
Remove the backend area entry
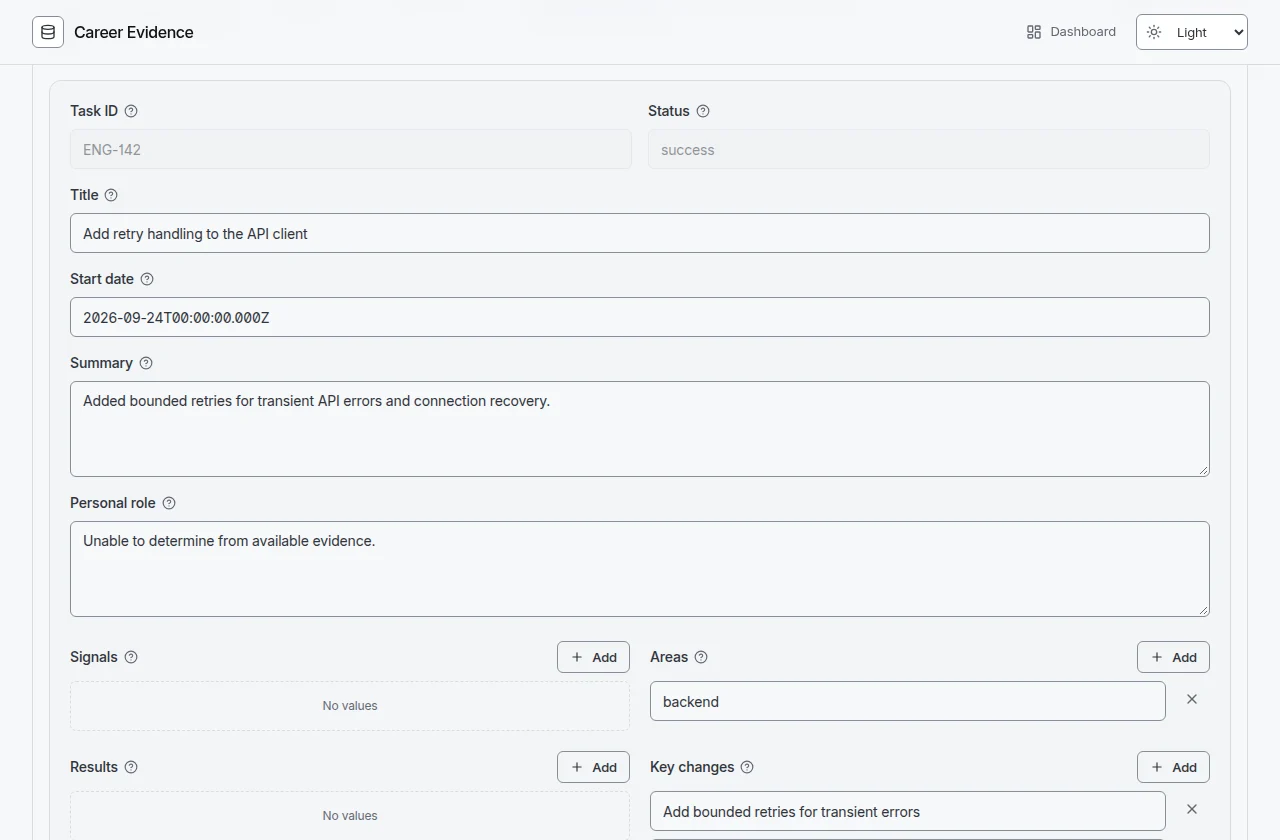pyautogui.click(x=1192, y=699)
